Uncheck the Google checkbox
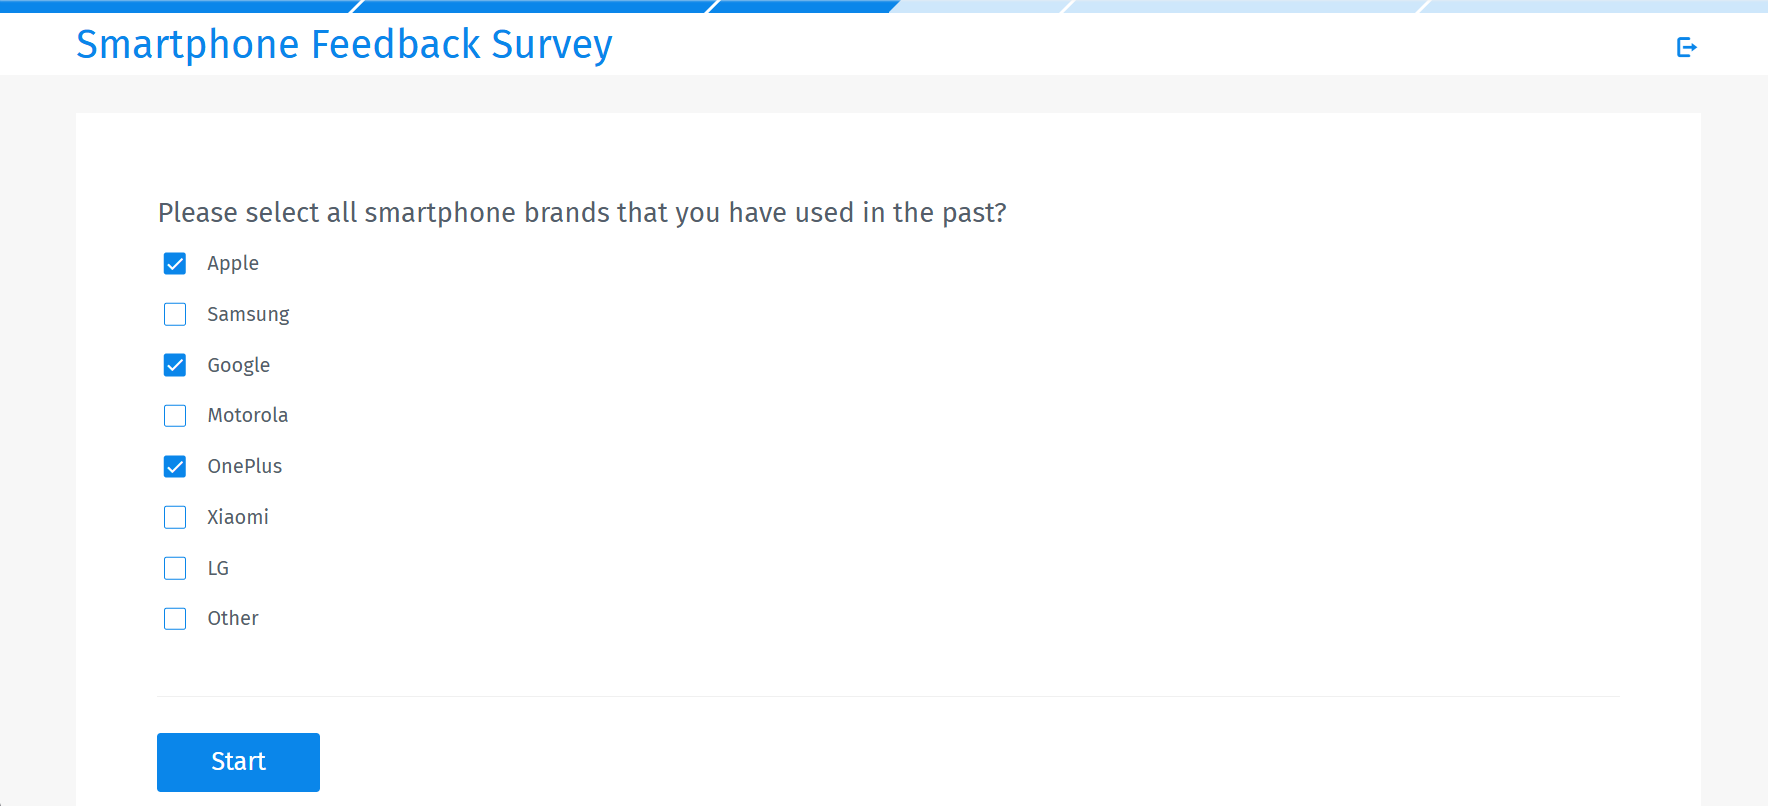The width and height of the screenshot is (1768, 806). pyautogui.click(x=175, y=365)
